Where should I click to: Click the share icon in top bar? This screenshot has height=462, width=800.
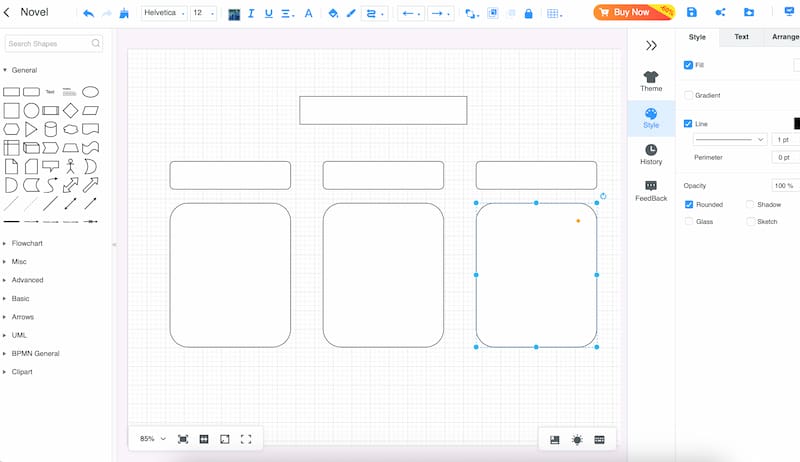tap(720, 12)
